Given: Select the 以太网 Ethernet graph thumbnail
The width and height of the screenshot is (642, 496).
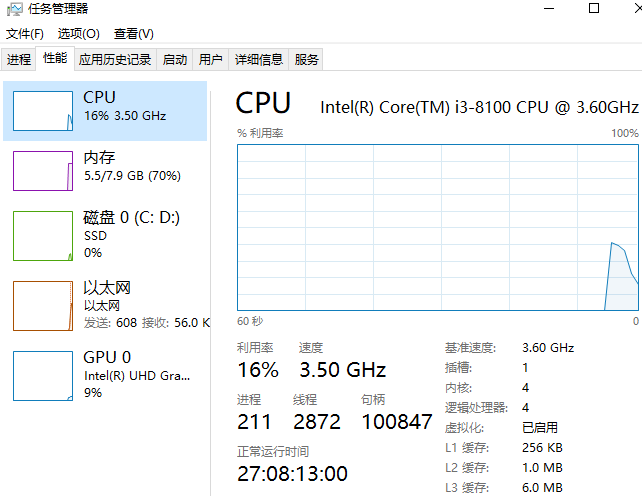Looking at the screenshot, I should [x=43, y=305].
